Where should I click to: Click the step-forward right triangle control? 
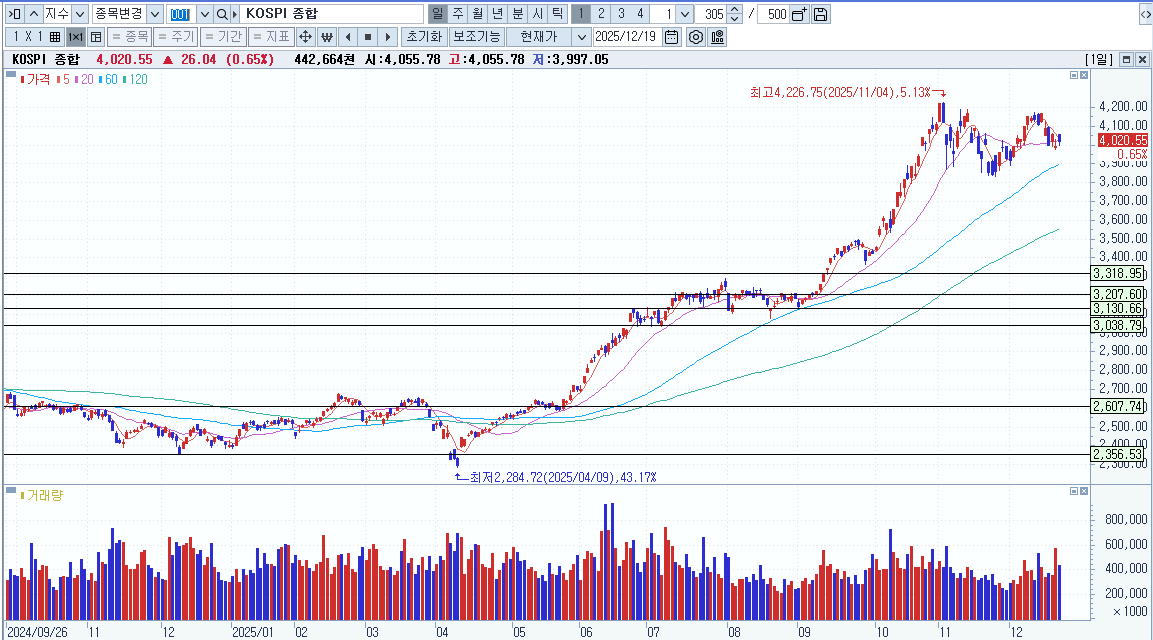[388, 37]
